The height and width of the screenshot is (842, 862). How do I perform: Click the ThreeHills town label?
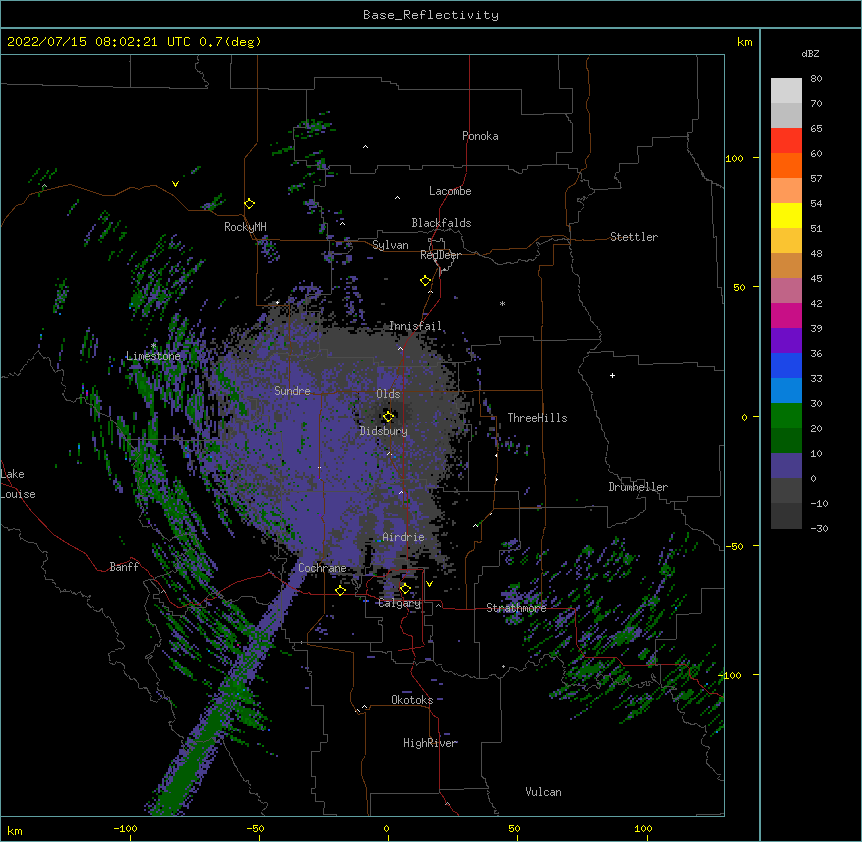coord(537,418)
